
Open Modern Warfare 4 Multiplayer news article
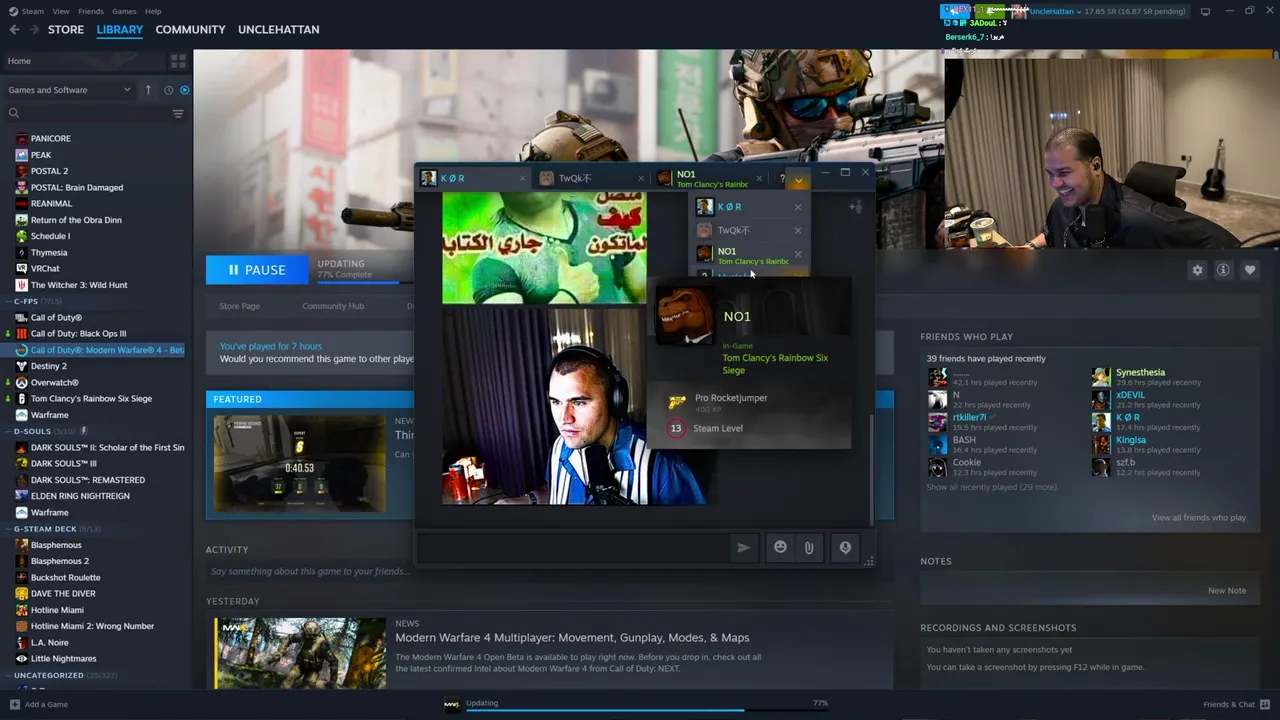(x=572, y=638)
